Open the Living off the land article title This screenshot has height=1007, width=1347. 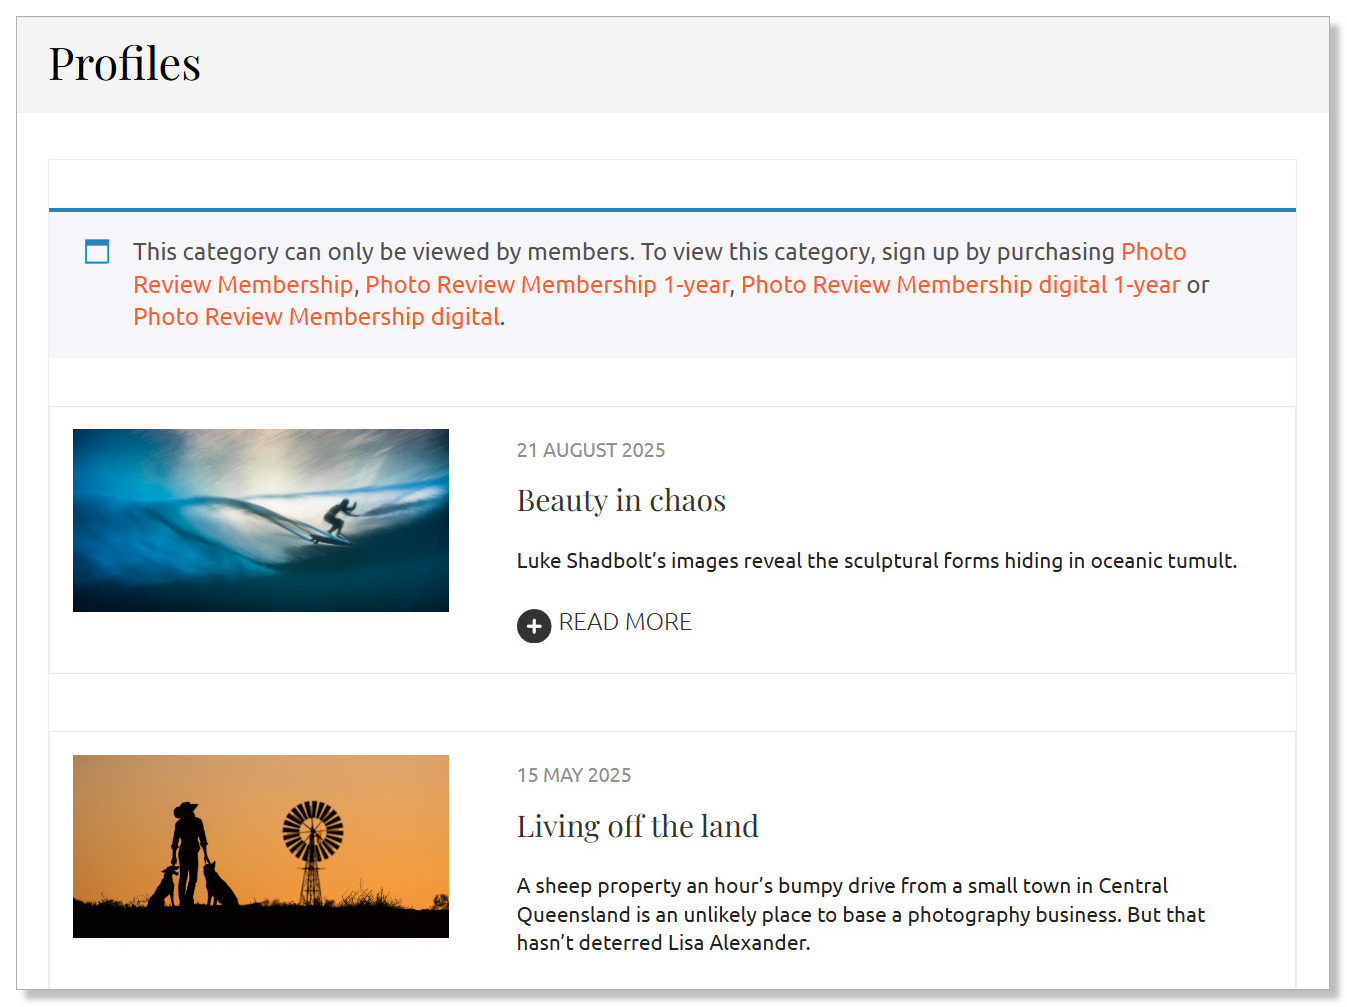(637, 826)
